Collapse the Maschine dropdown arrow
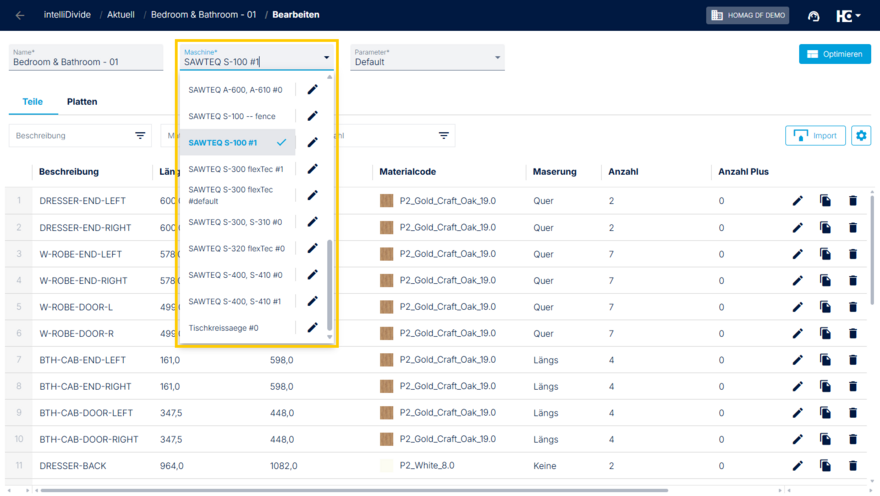Image resolution: width=880 pixels, height=496 pixels. pos(326,58)
